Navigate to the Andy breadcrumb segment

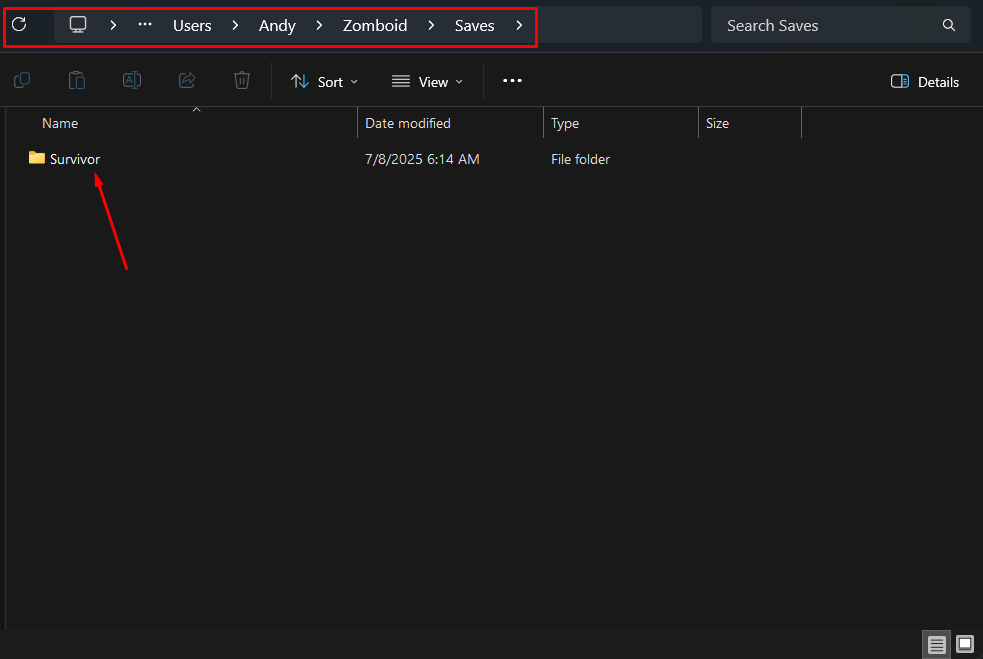click(277, 26)
